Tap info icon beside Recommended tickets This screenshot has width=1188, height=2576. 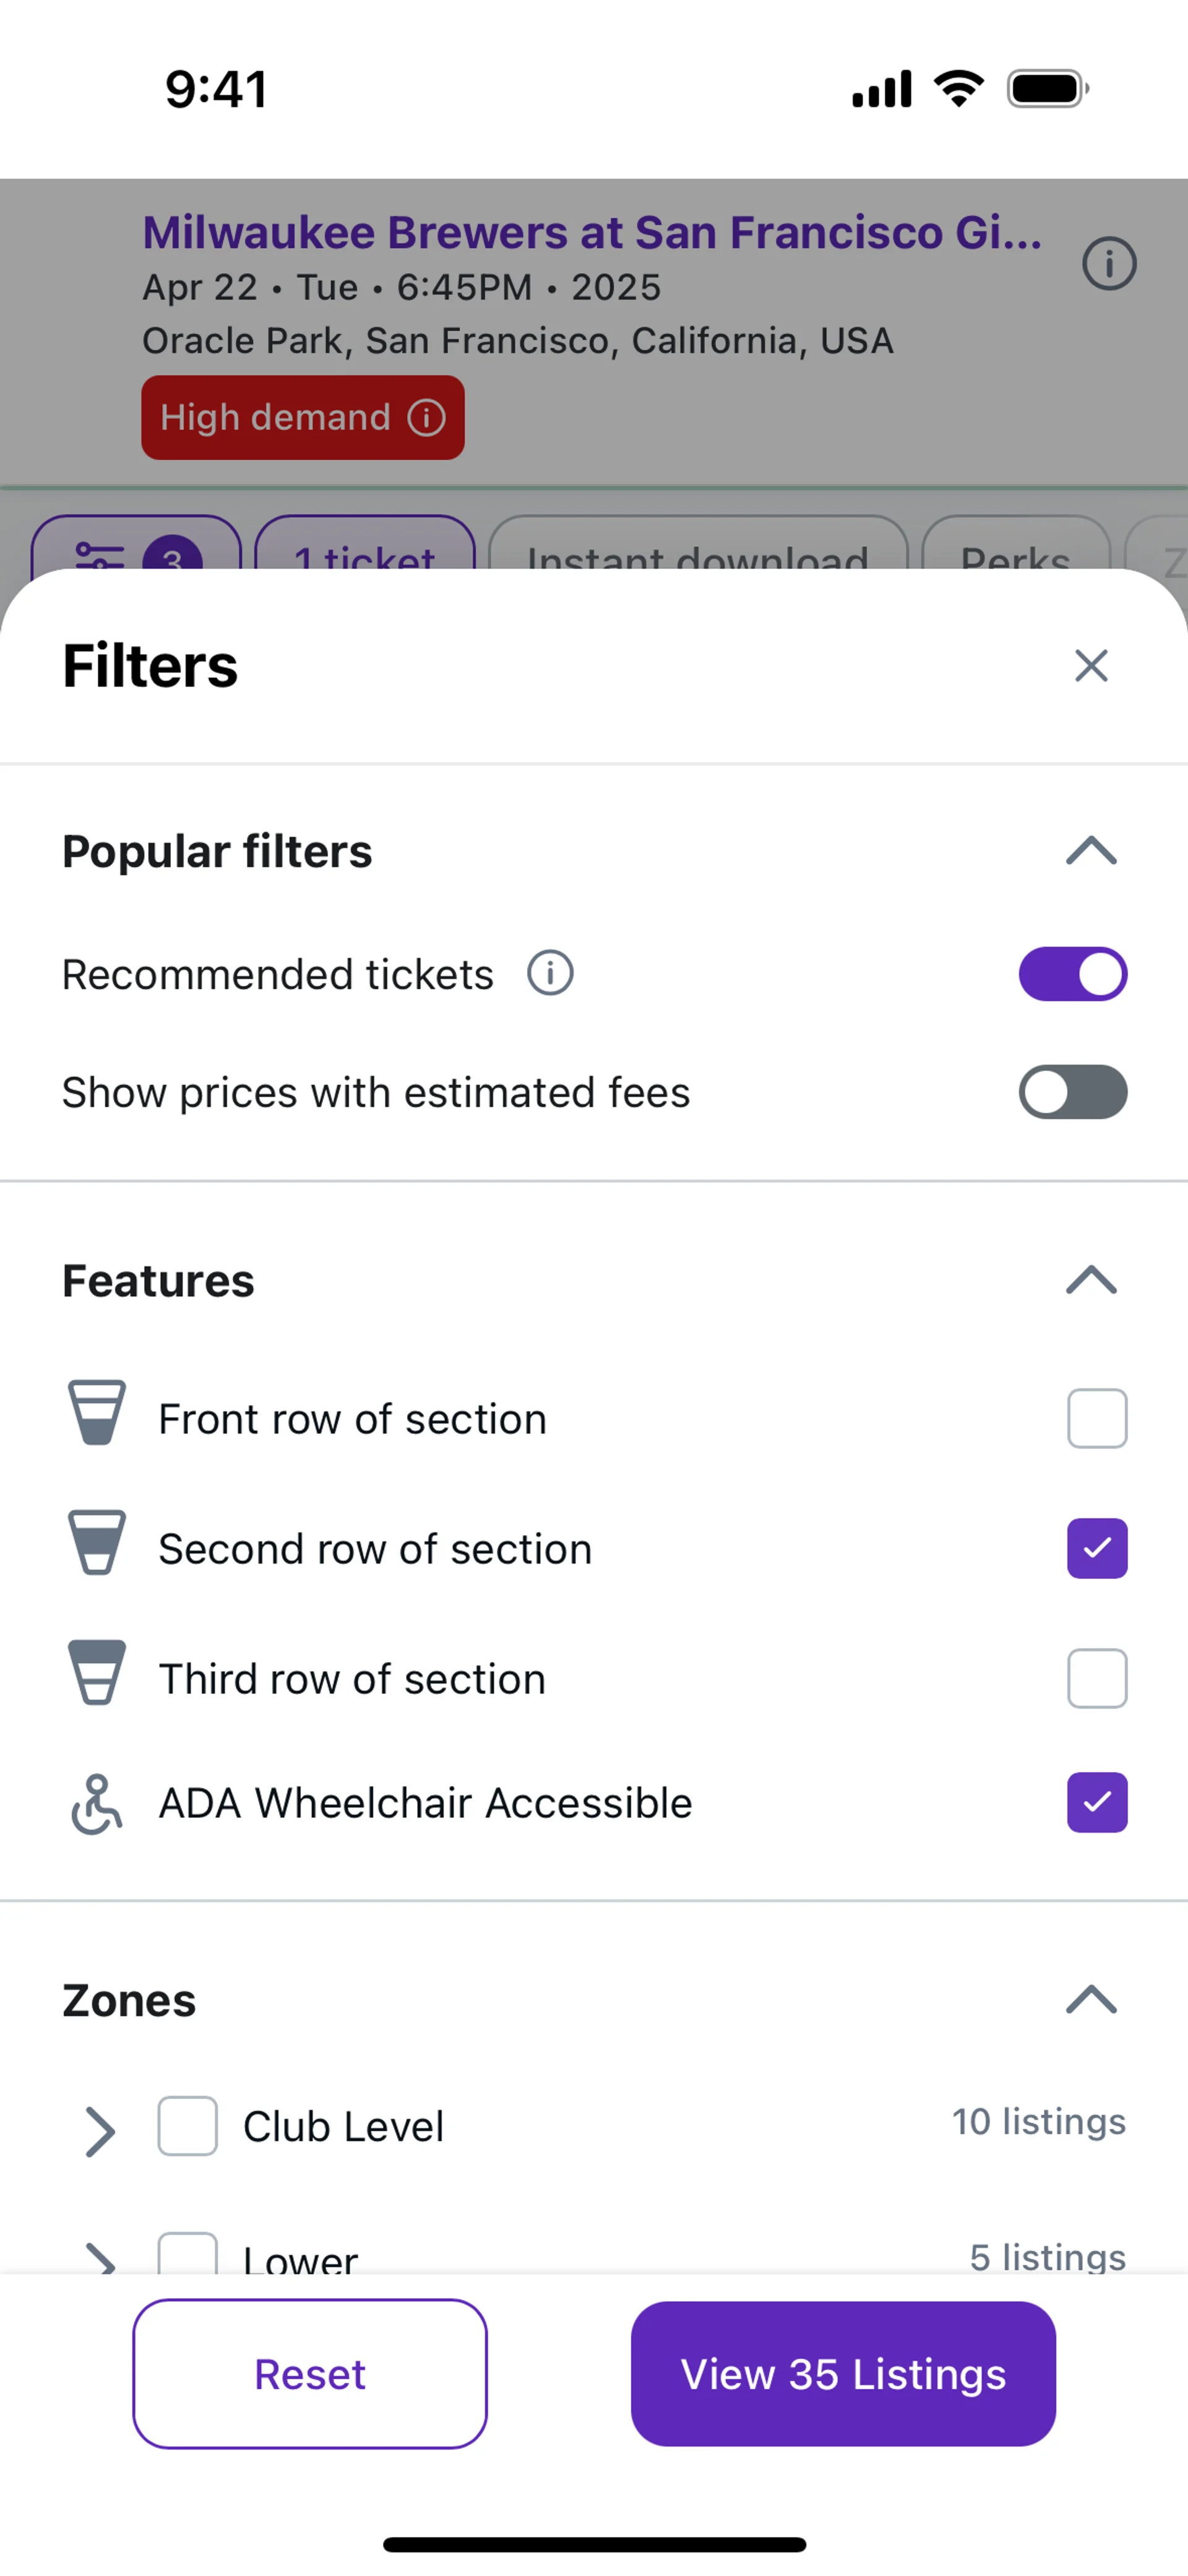(x=550, y=973)
